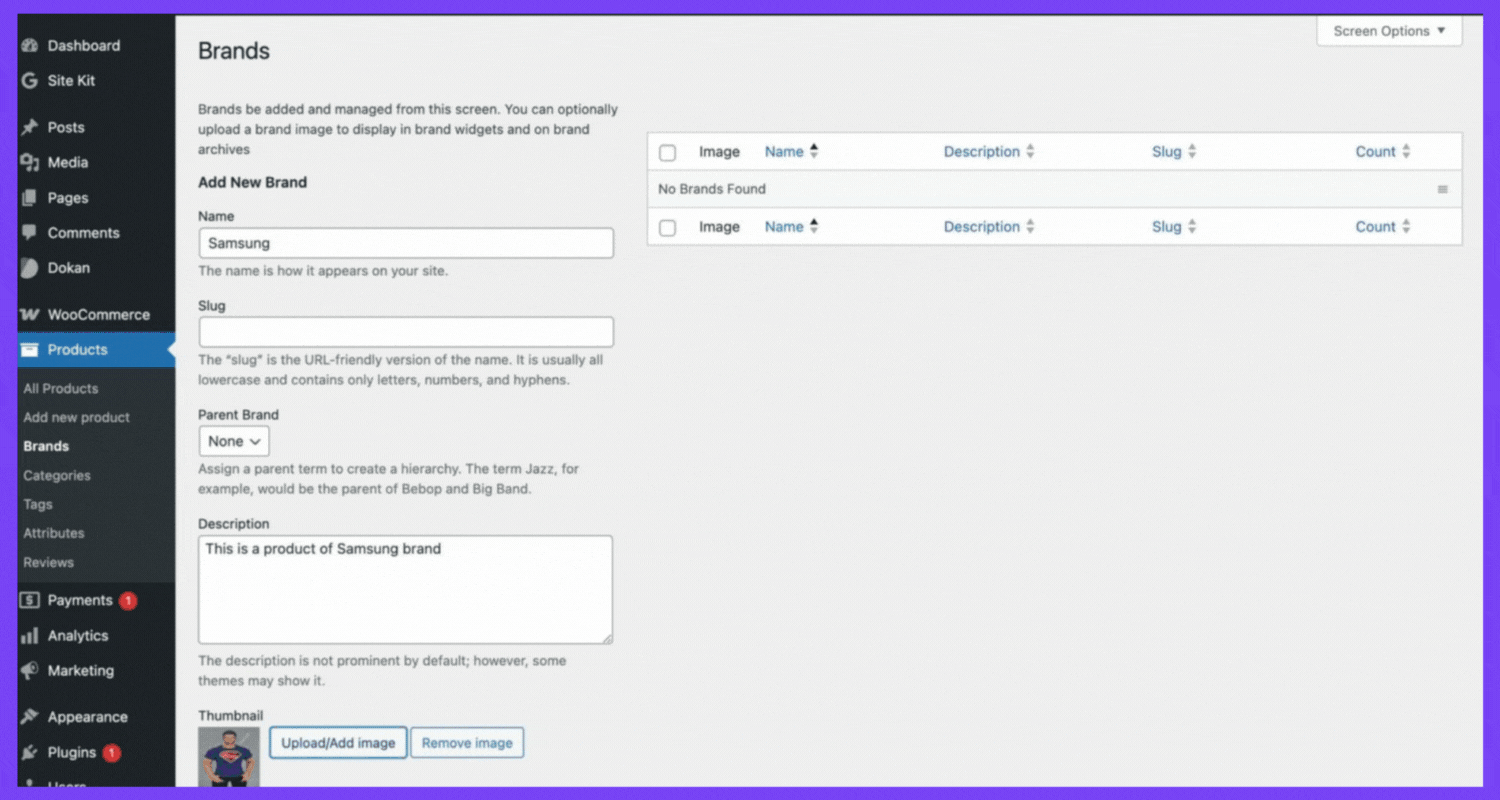This screenshot has height=800, width=1500.
Task: Toggle select-all checkbox in table footer
Action: [668, 228]
